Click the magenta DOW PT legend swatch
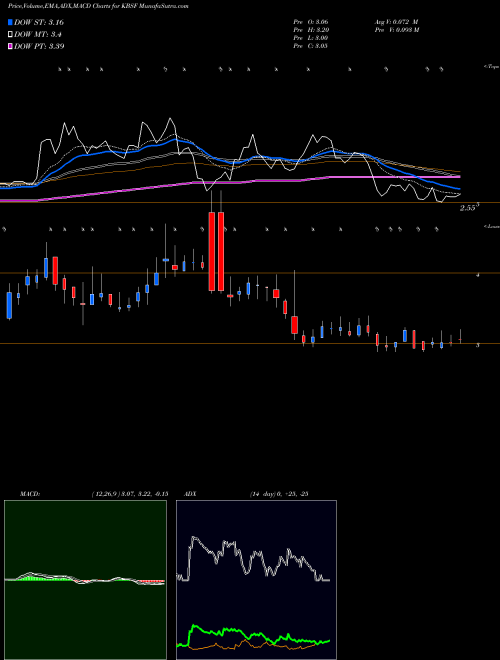This screenshot has height=660, width=500. [10, 46]
